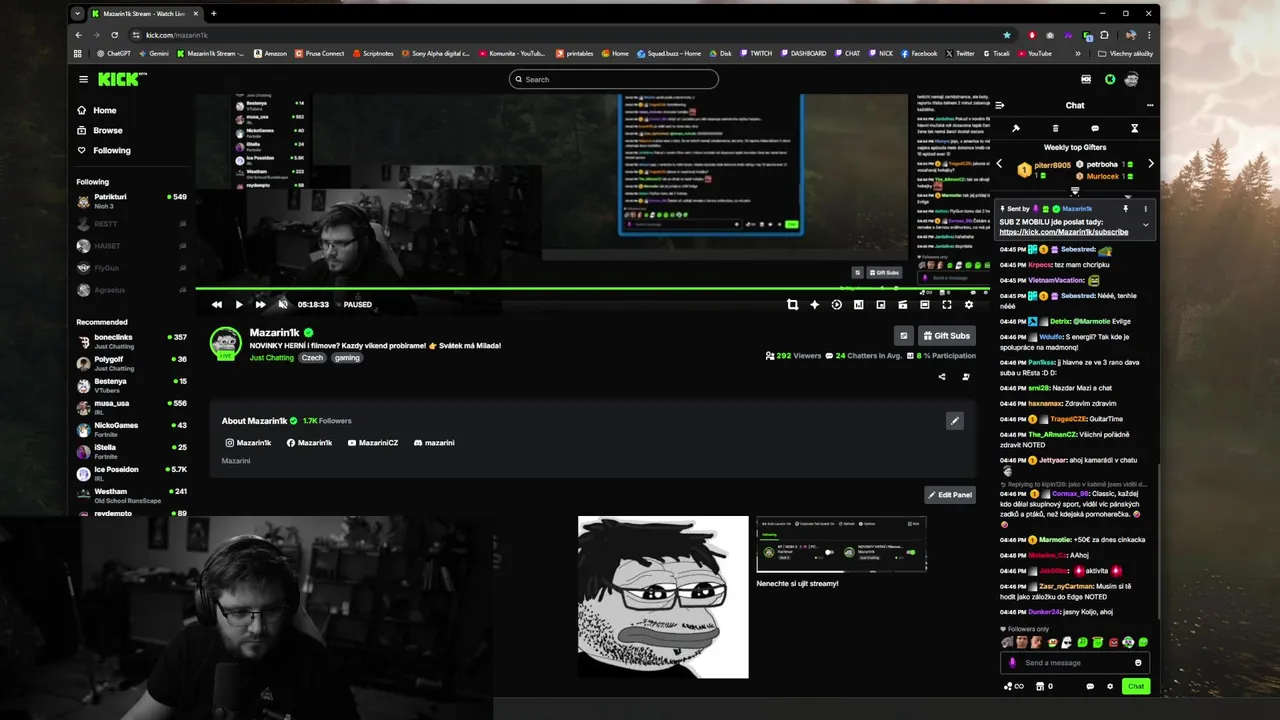Share the stream via share icon
1280x720 pixels.
[x=942, y=377]
